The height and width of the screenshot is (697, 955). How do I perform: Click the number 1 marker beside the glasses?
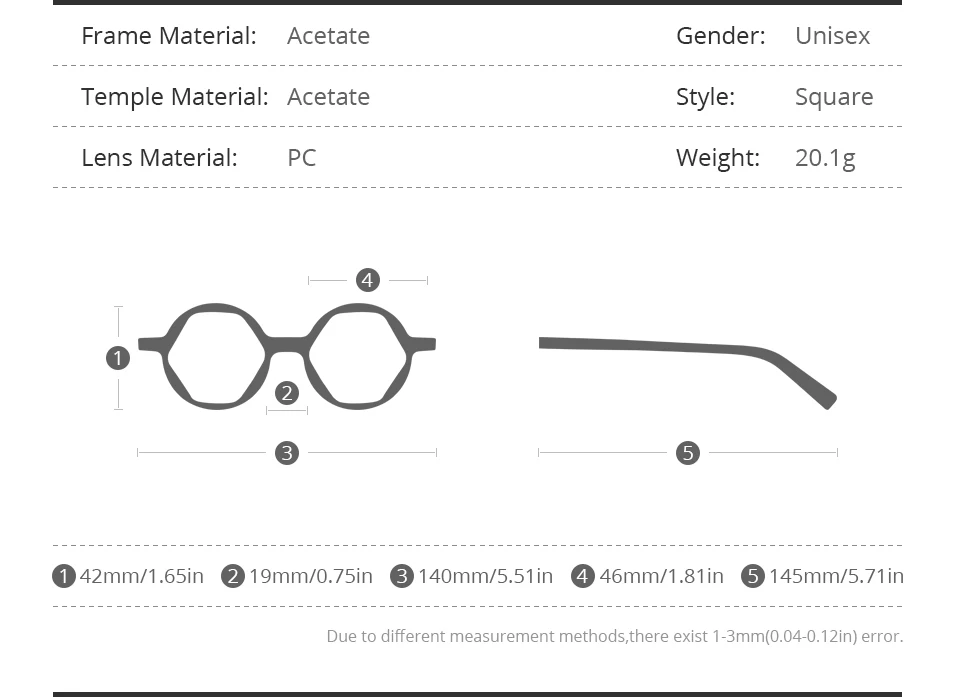[x=118, y=358]
